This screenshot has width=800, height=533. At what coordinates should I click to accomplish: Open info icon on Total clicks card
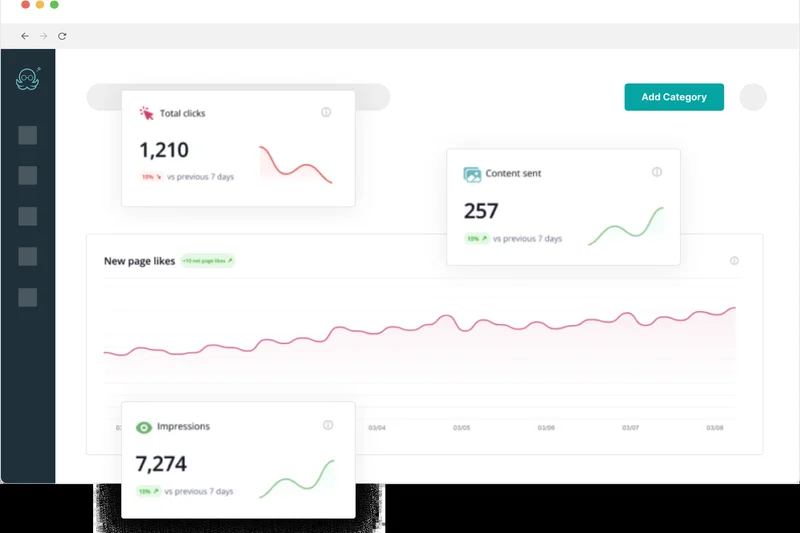(x=326, y=113)
